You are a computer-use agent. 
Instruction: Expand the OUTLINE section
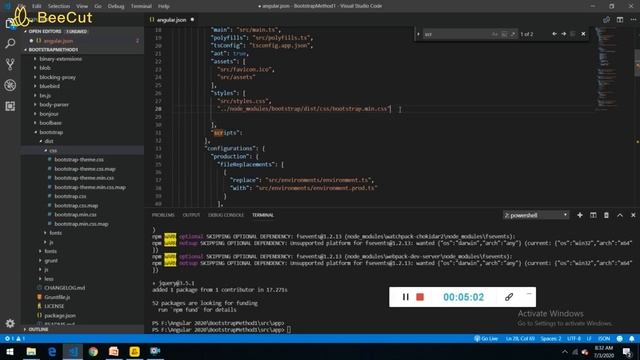[x=38, y=329]
